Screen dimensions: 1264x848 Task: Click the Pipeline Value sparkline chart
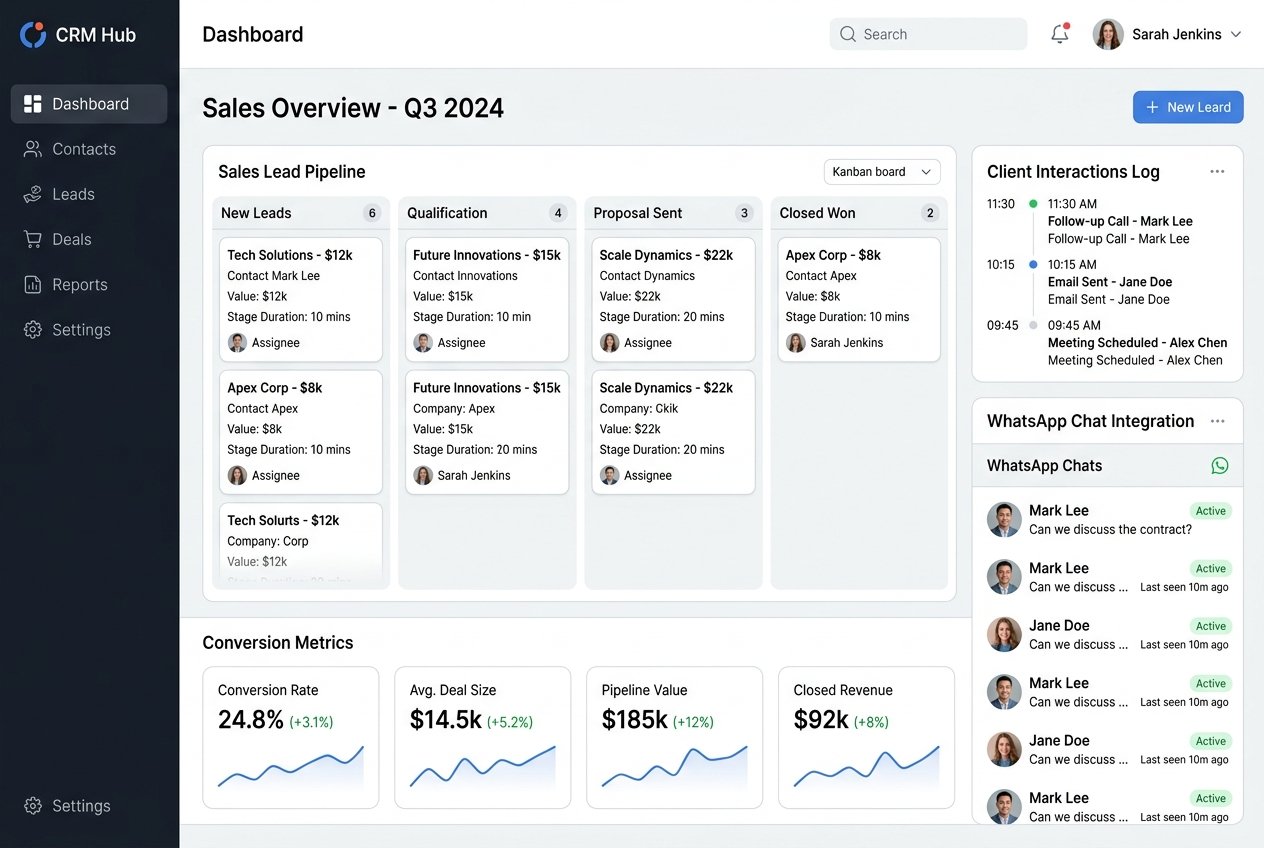click(x=674, y=768)
